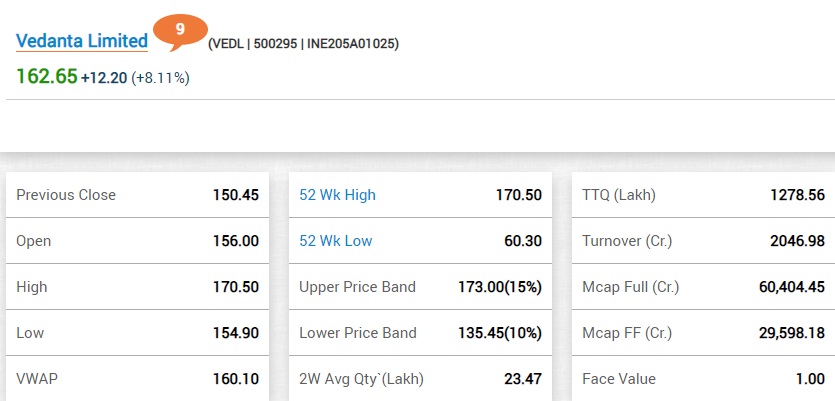835x401 pixels.
Task: Select the 2W Avg Qty (Lakh) label
Action: tap(362, 379)
